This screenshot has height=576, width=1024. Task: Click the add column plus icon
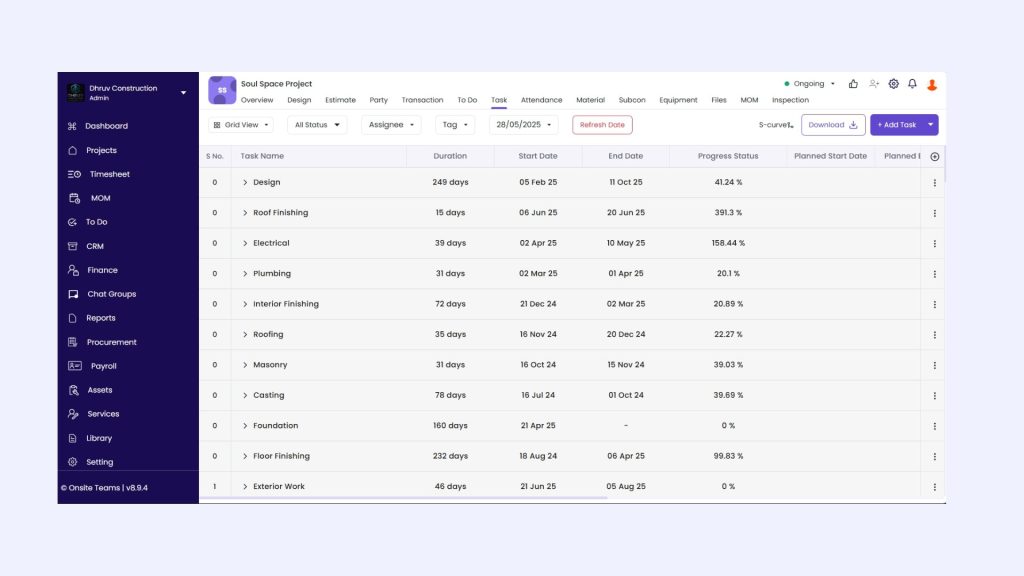coord(935,156)
